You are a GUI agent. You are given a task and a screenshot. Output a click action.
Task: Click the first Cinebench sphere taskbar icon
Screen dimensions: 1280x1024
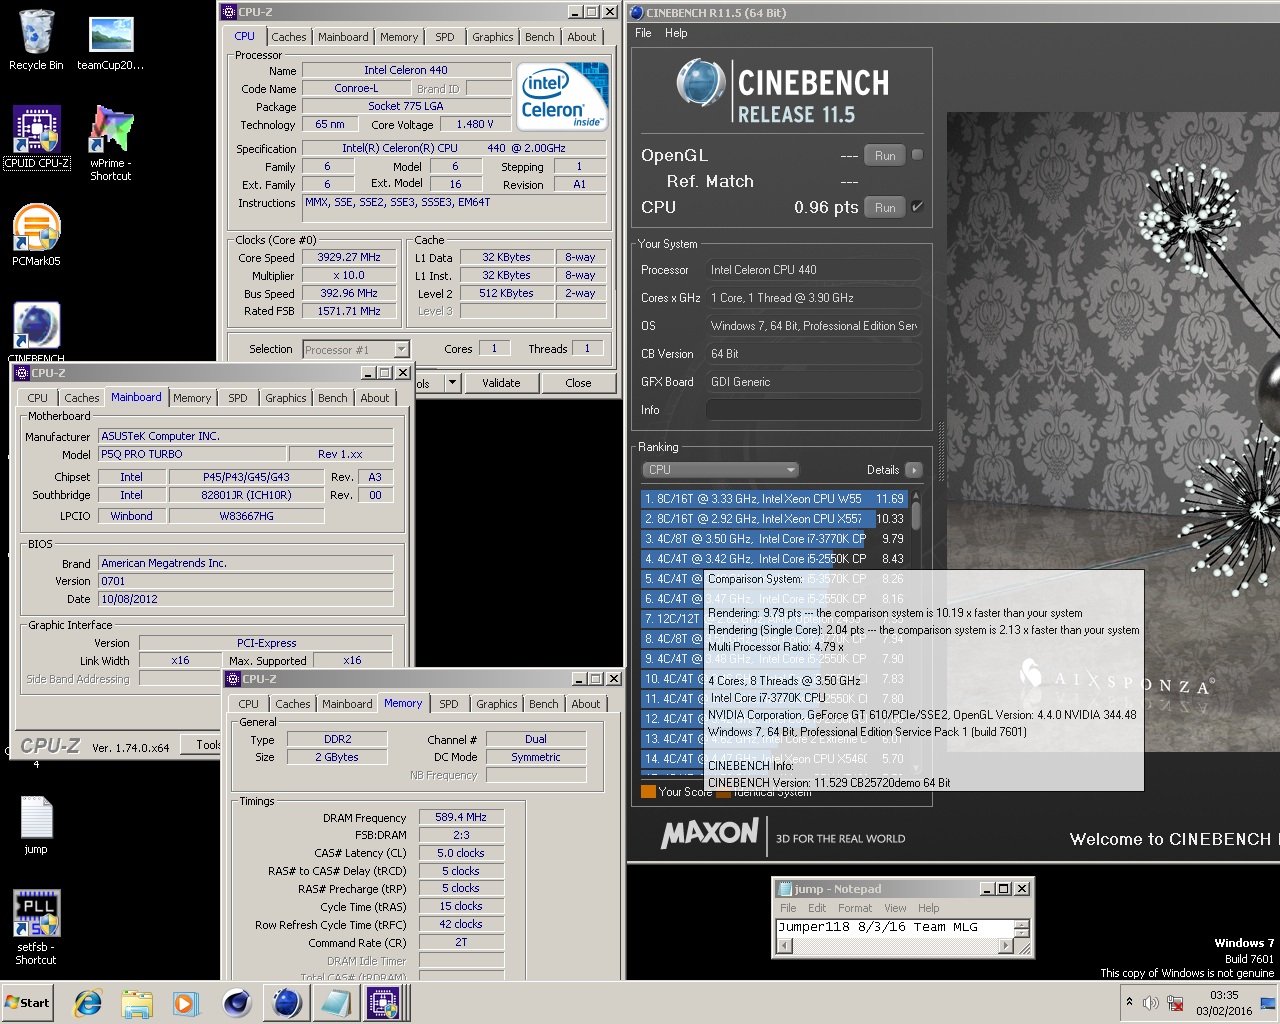(237, 1002)
